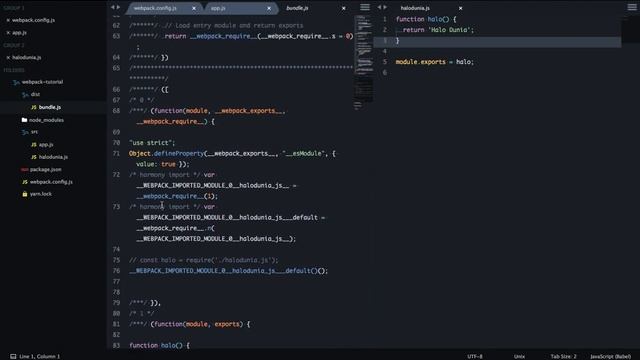The image size is (640, 360).
Task: Open app.js under src folder
Action: pos(46,144)
